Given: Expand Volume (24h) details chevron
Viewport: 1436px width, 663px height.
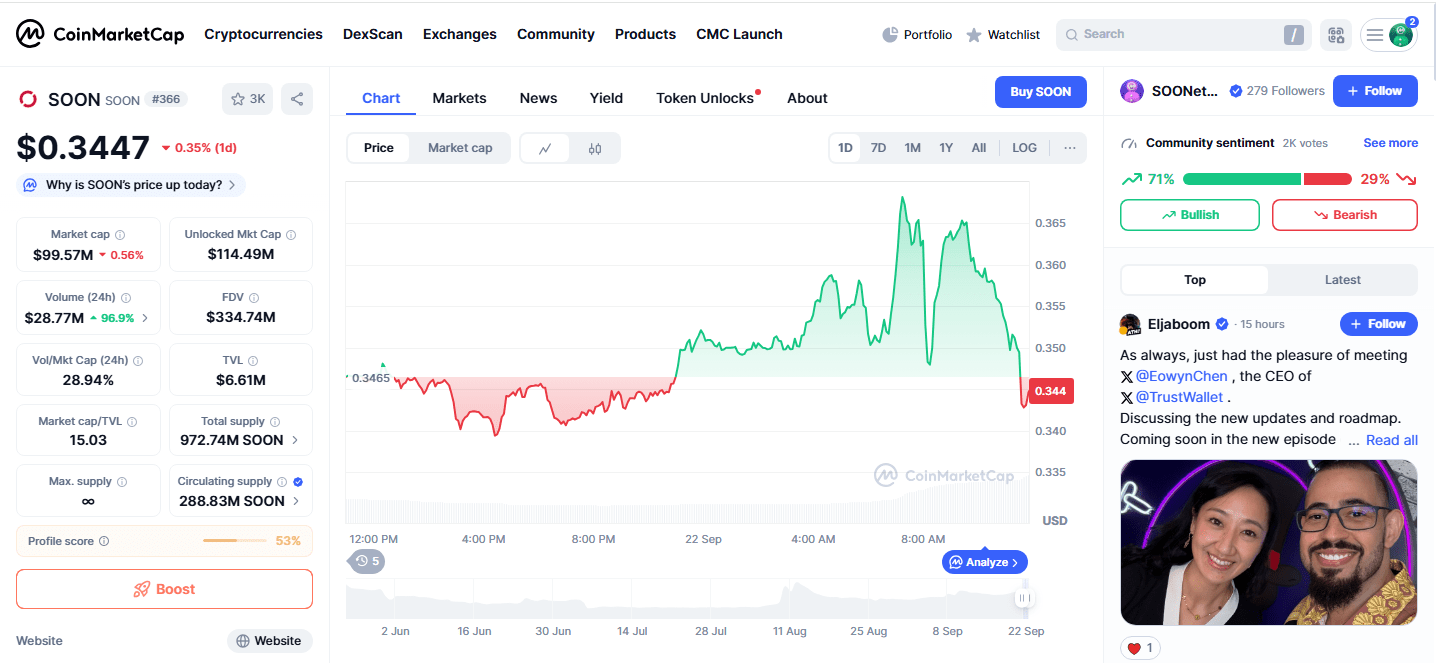Looking at the screenshot, I should (x=145, y=318).
